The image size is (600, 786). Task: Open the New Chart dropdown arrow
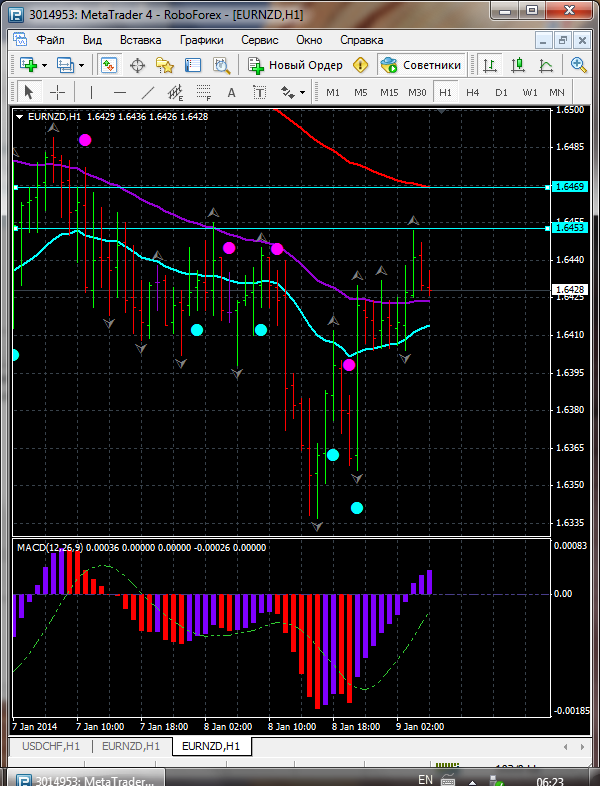(x=45, y=65)
